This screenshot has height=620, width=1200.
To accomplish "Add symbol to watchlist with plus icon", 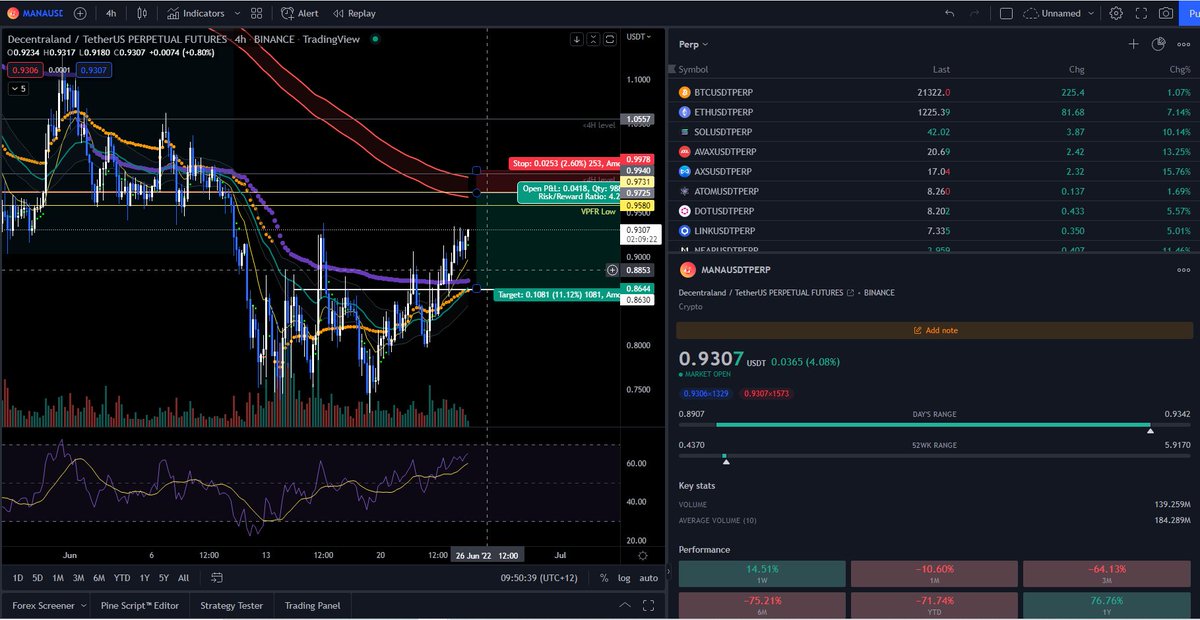I will click(x=1133, y=44).
